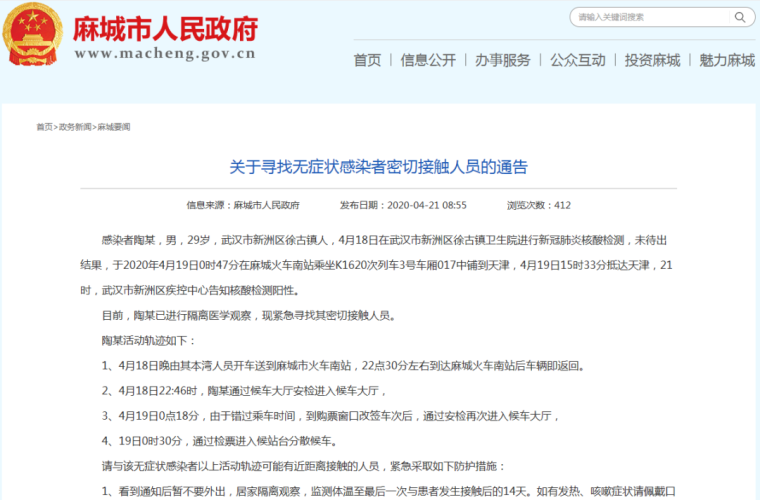Click the search magnifier icon

coord(740,17)
